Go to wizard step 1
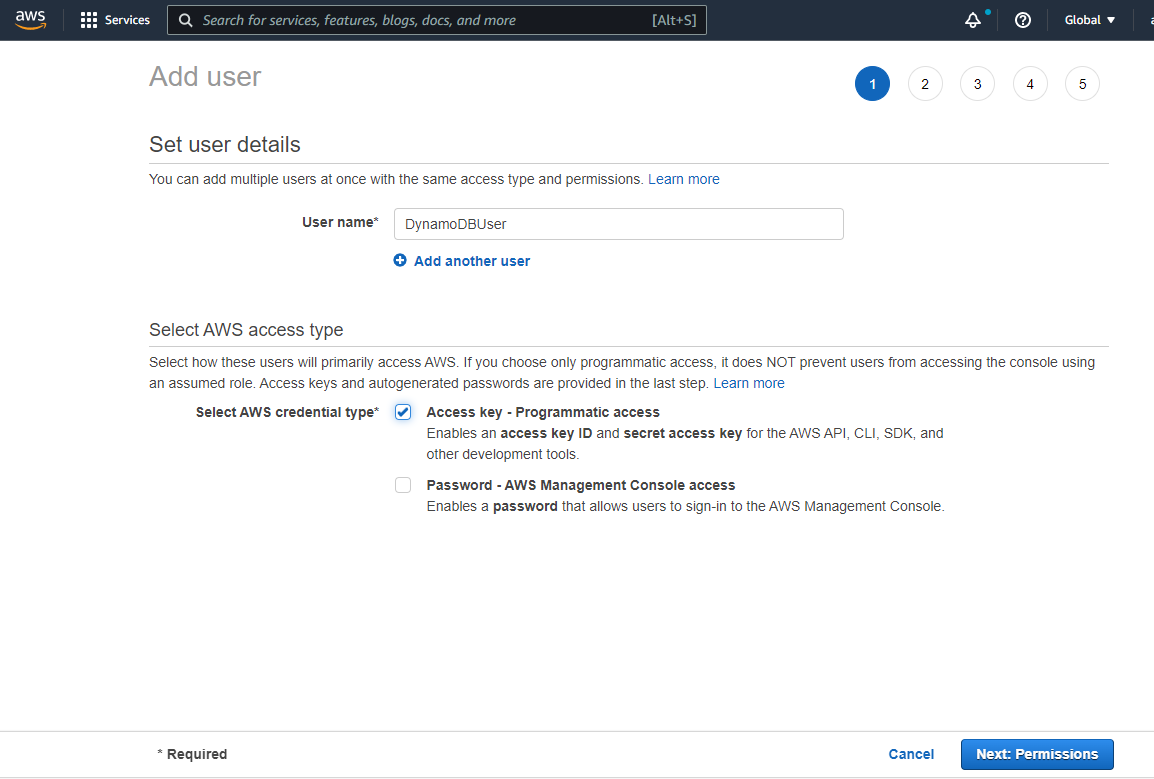 coord(872,84)
